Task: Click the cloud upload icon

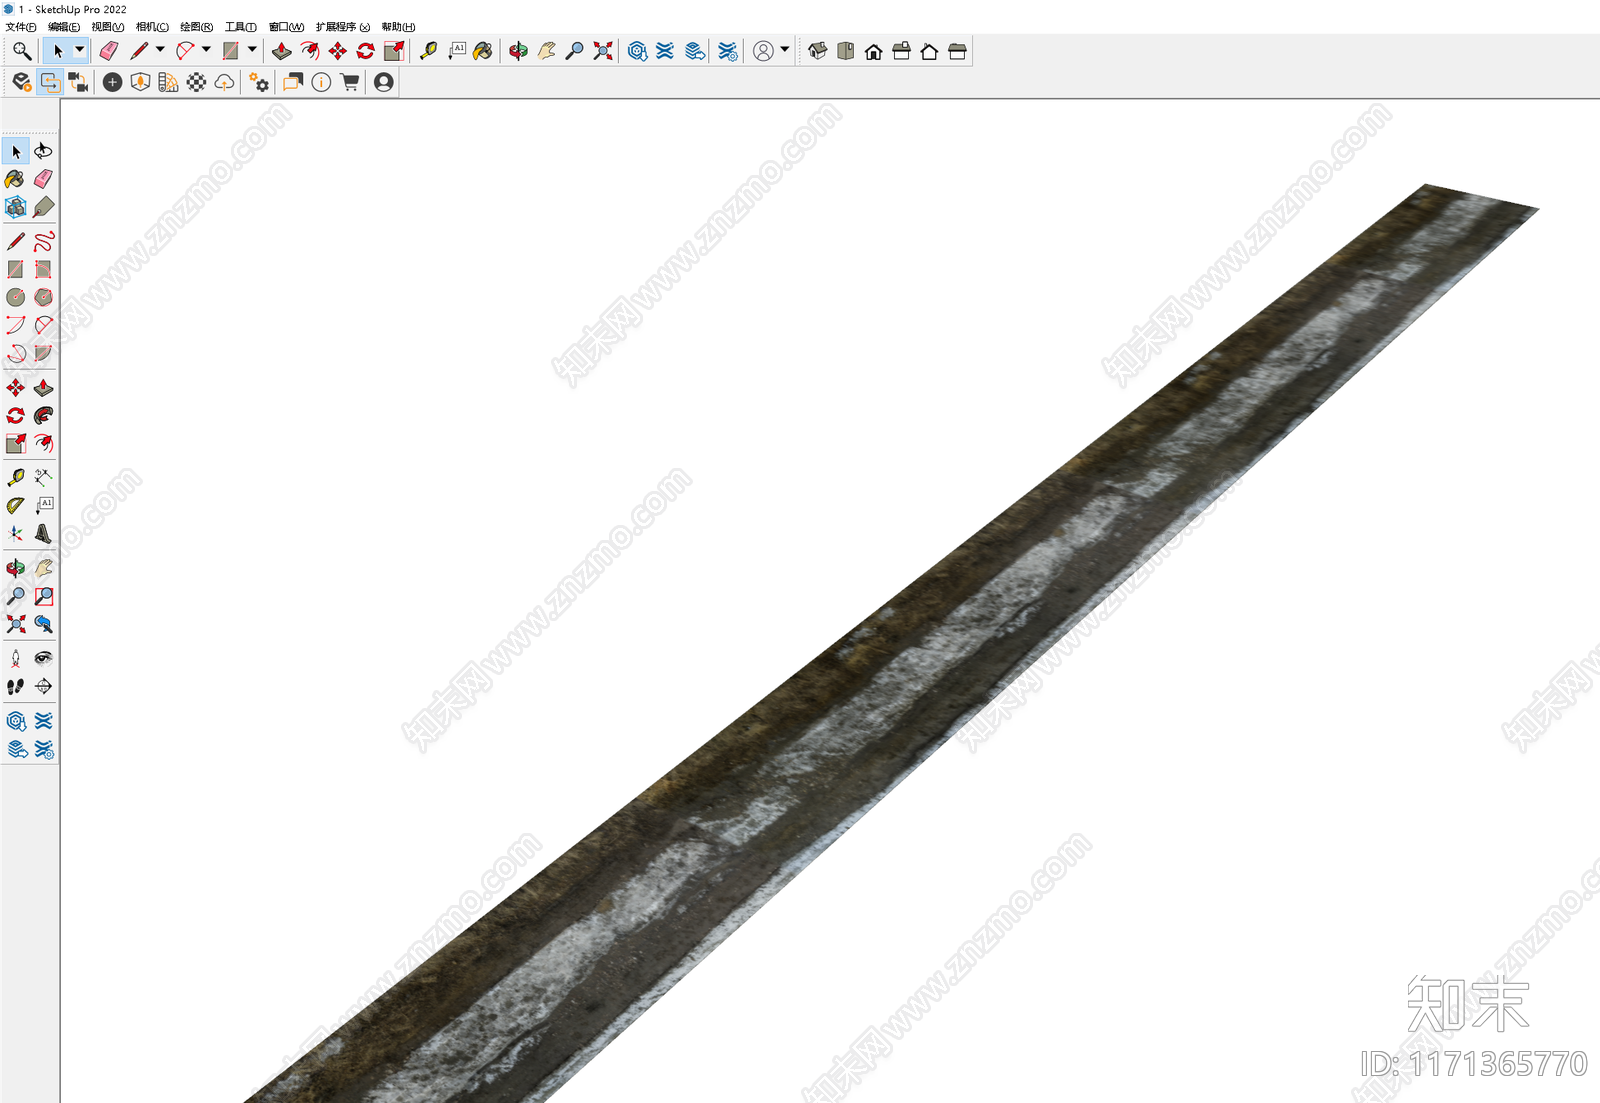Action: point(224,82)
